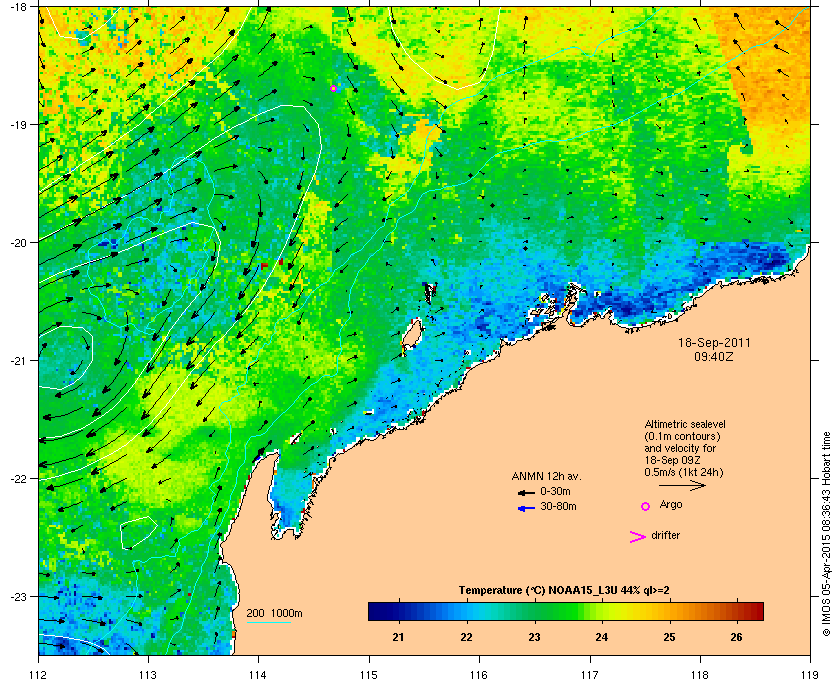The image size is (840, 680).
Task: Click the 'Altimetric sealevel' legend text
Action: tap(685, 424)
